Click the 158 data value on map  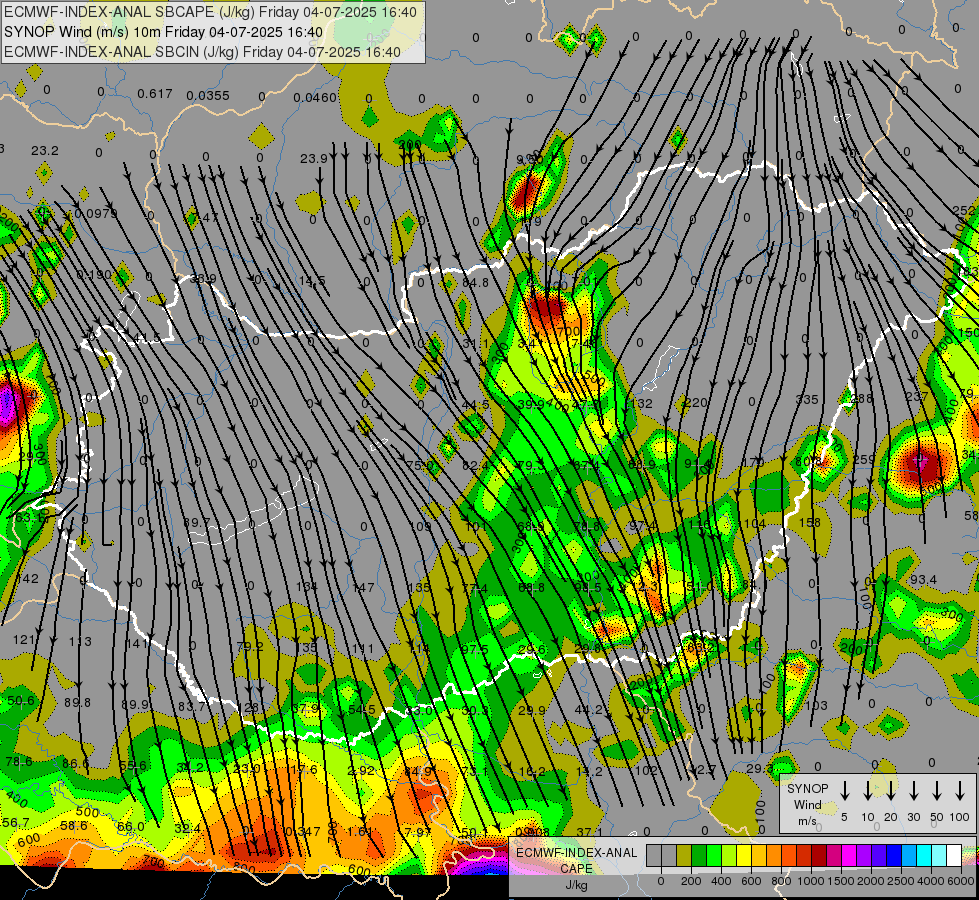810,522
